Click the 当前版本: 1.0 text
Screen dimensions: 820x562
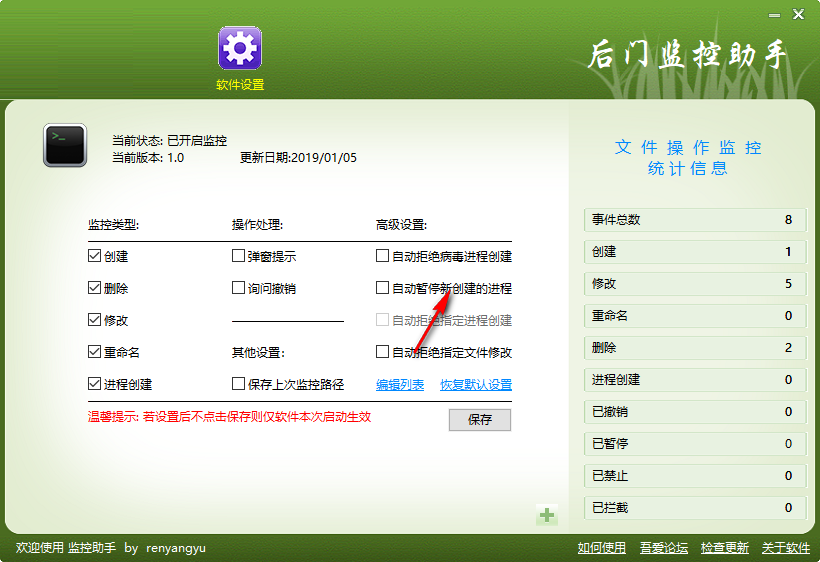click(x=148, y=157)
